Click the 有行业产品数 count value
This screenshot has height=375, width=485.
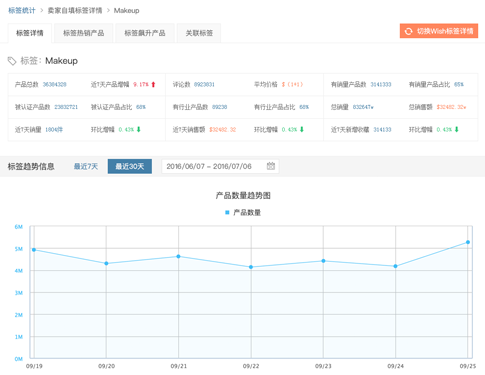[219, 107]
